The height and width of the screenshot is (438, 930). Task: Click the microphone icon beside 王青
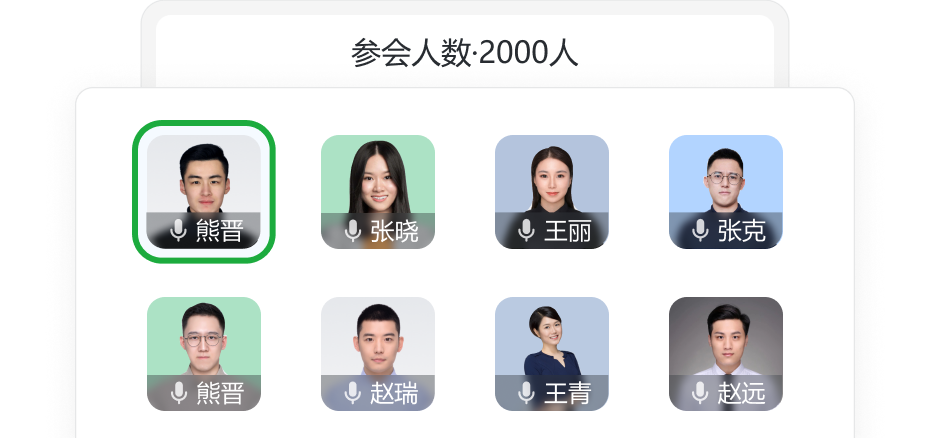point(527,393)
